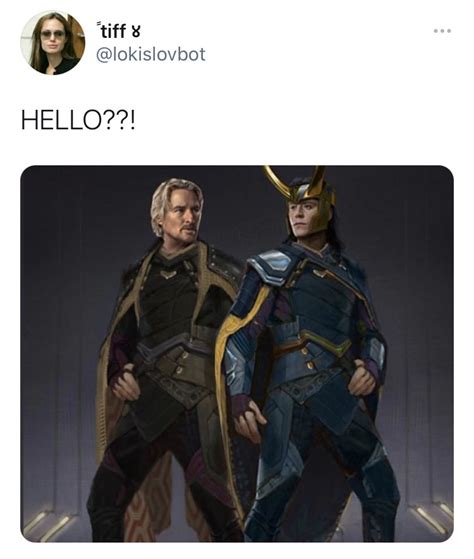
Task: Click the horned gold helmet in the picture
Action: (x=304, y=191)
